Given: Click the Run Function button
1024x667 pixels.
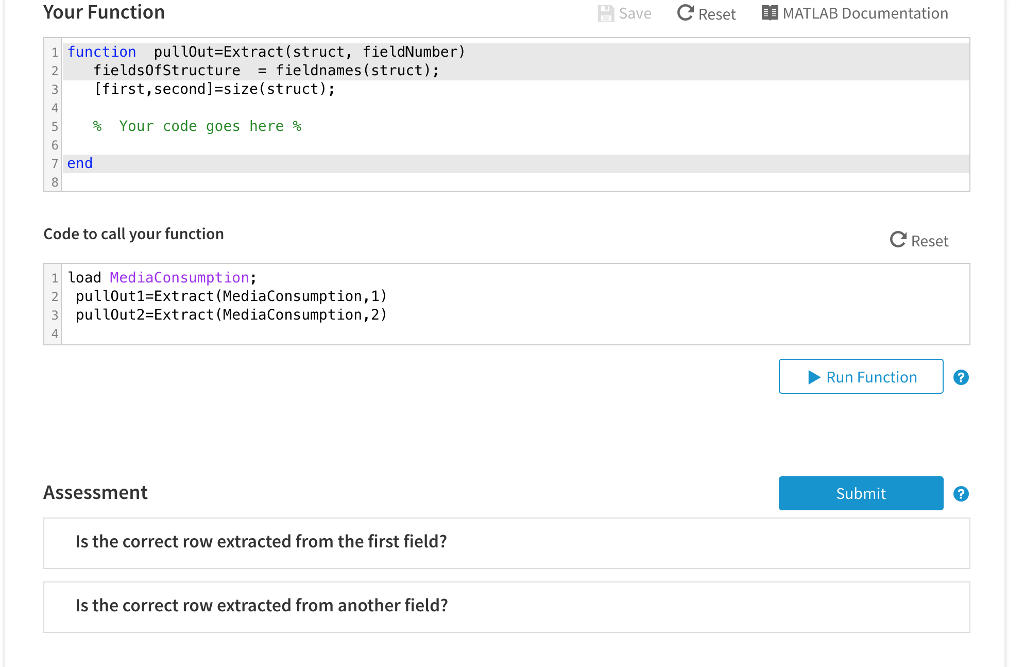Looking at the screenshot, I should click(861, 377).
